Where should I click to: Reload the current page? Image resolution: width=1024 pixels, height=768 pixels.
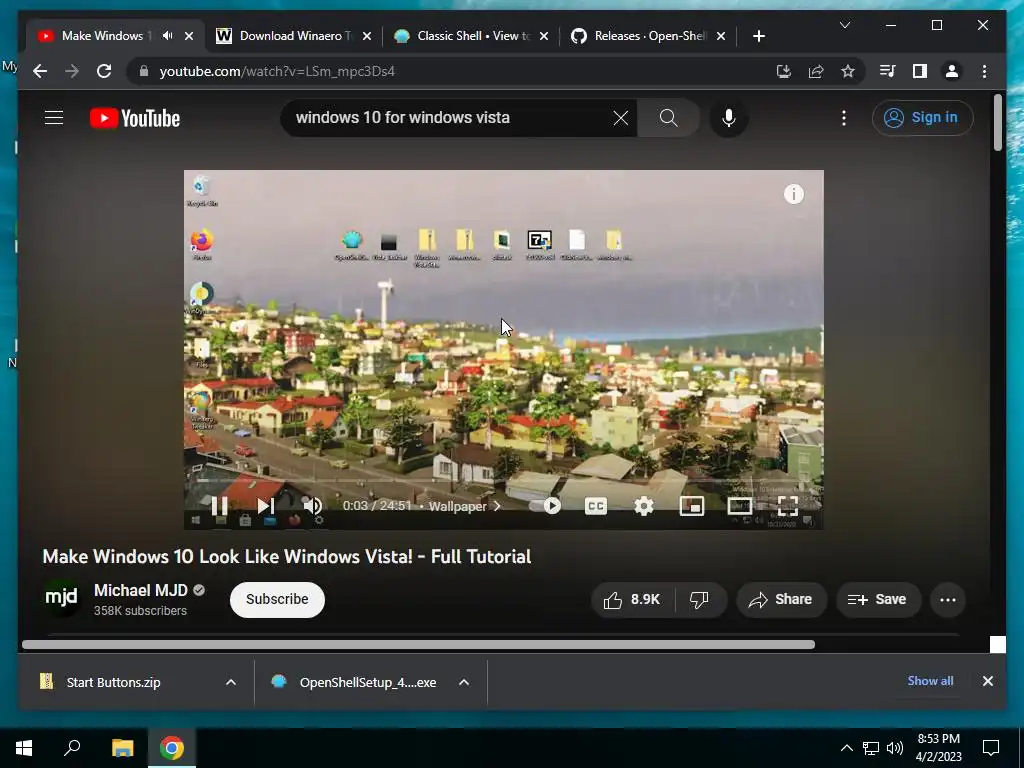[104, 71]
